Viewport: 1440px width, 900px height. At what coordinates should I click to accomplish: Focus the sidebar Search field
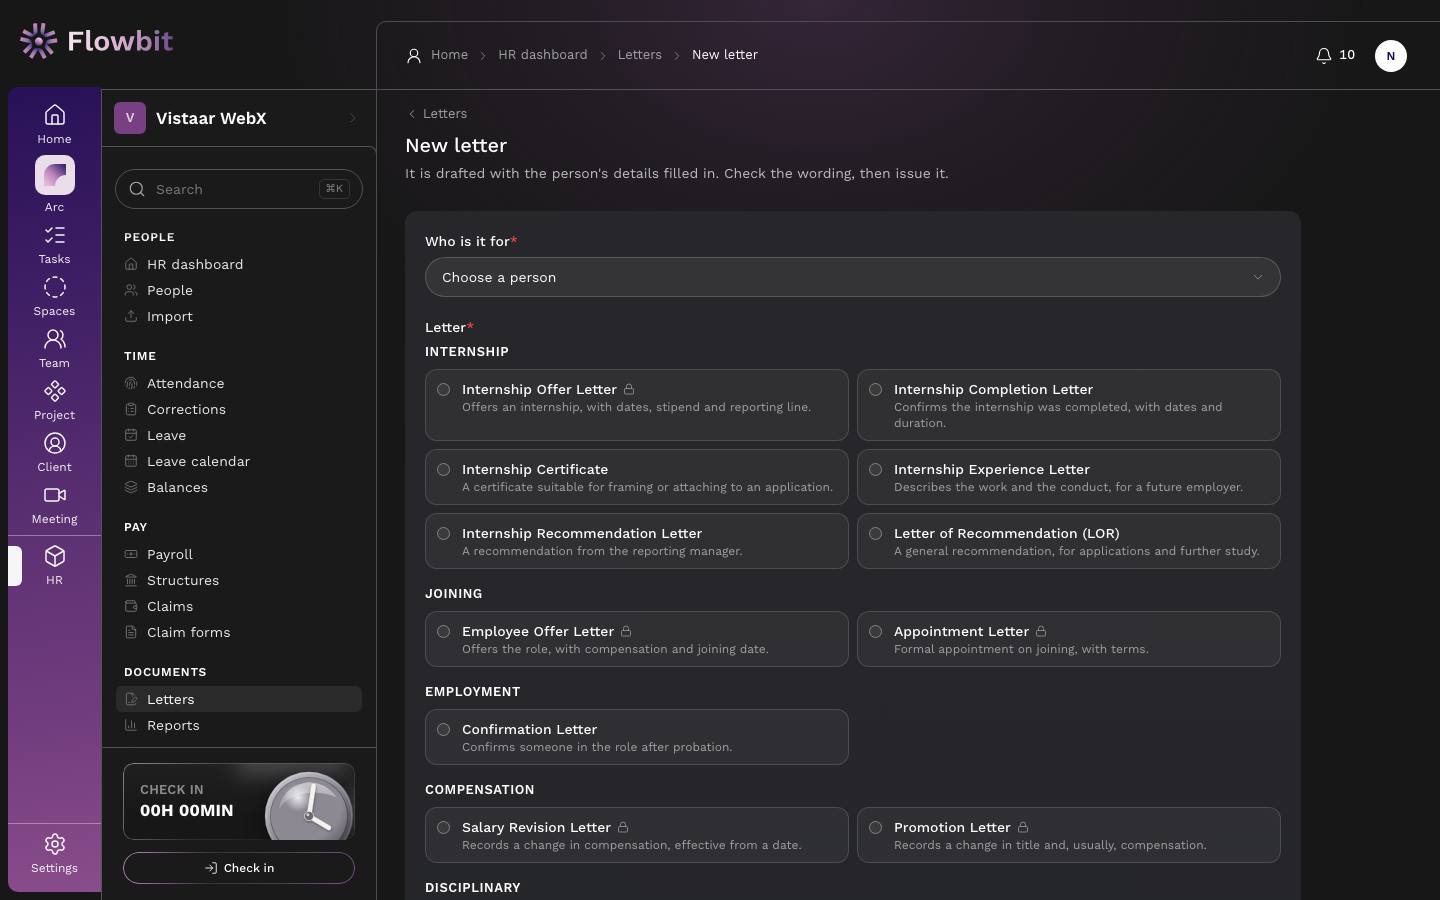(239, 189)
